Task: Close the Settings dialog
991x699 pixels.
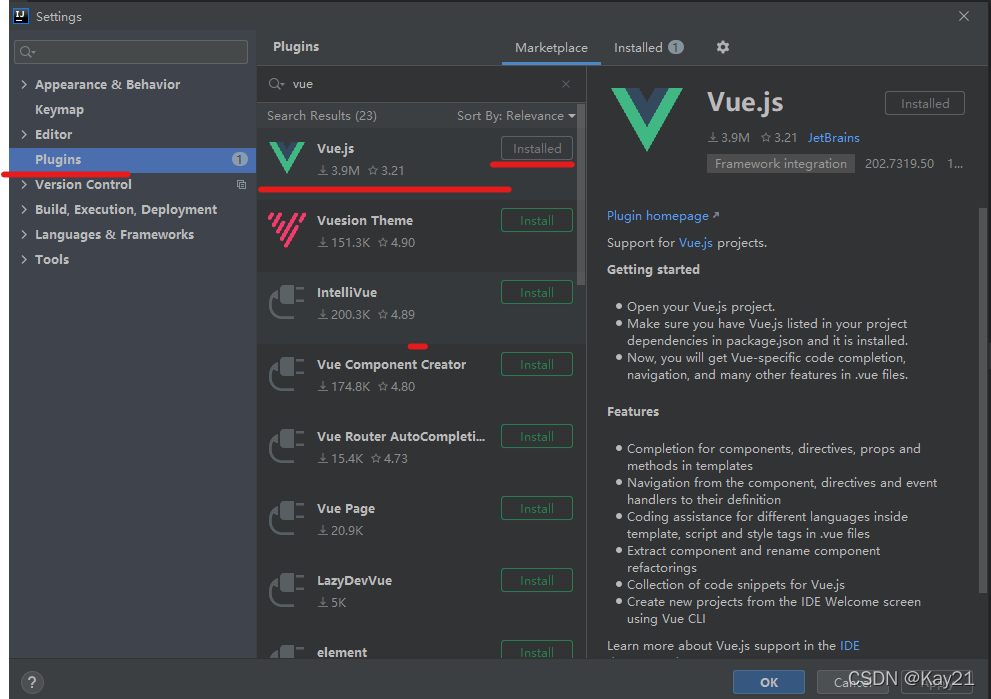Action: pyautogui.click(x=963, y=16)
